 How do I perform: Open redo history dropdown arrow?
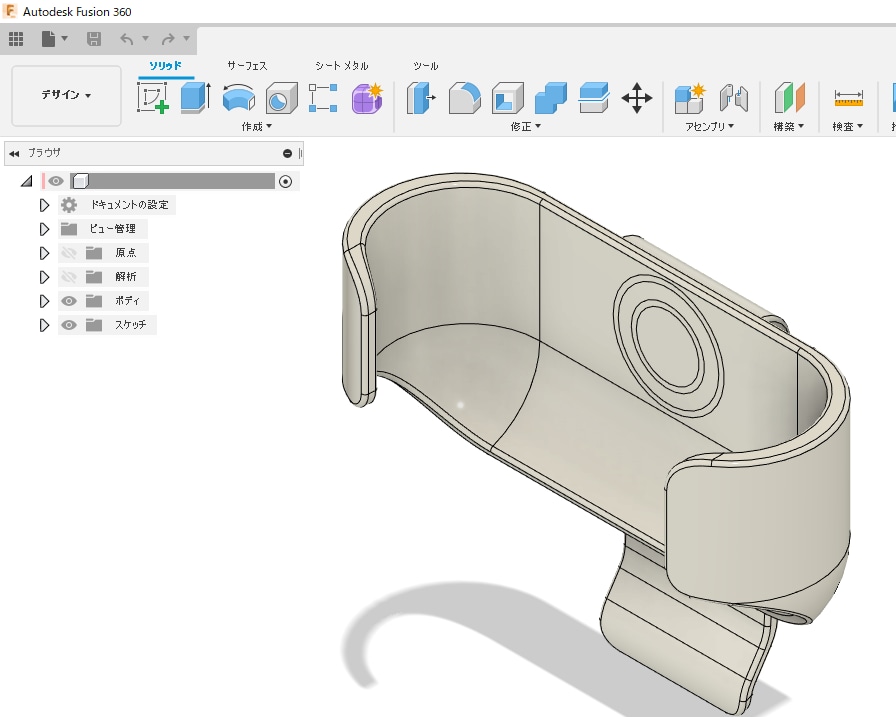coord(186,38)
